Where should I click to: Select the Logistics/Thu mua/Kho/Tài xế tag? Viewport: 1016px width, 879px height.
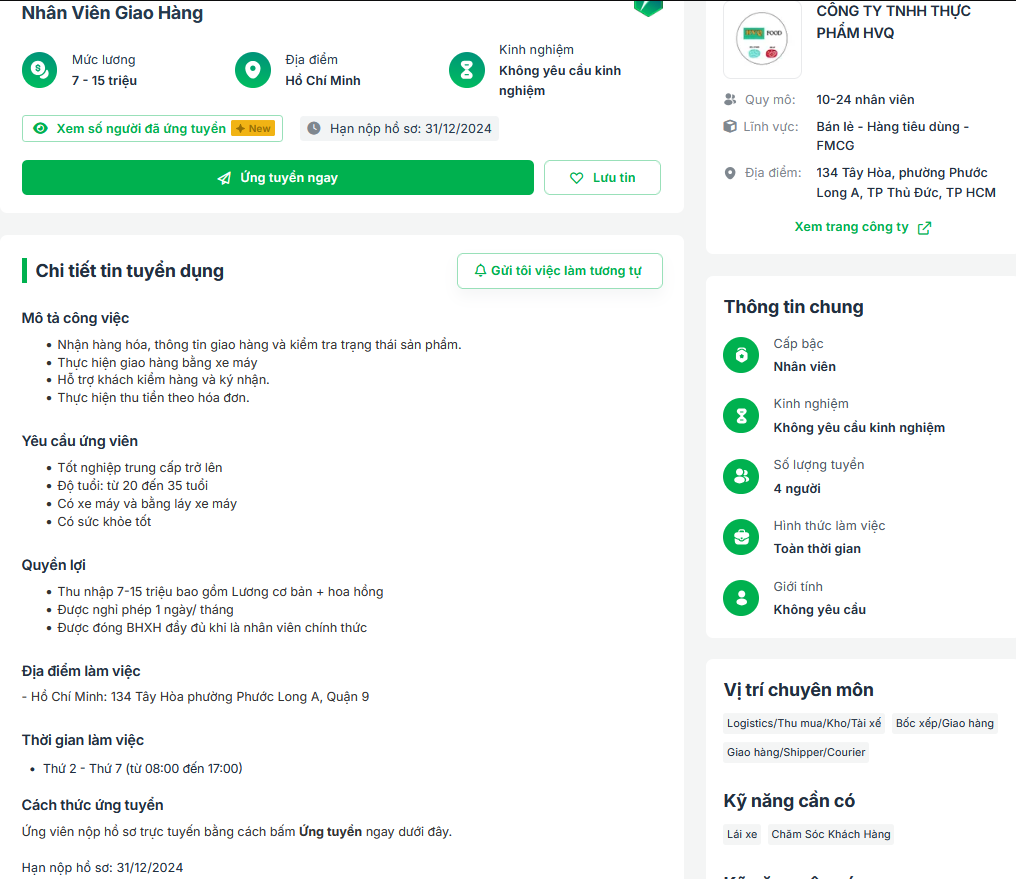804,723
